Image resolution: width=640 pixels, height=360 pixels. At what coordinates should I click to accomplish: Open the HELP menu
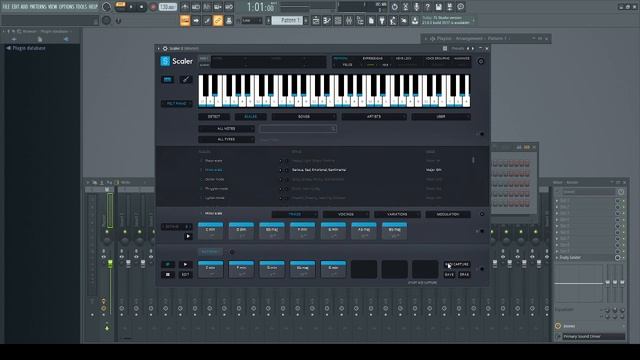[93, 7]
